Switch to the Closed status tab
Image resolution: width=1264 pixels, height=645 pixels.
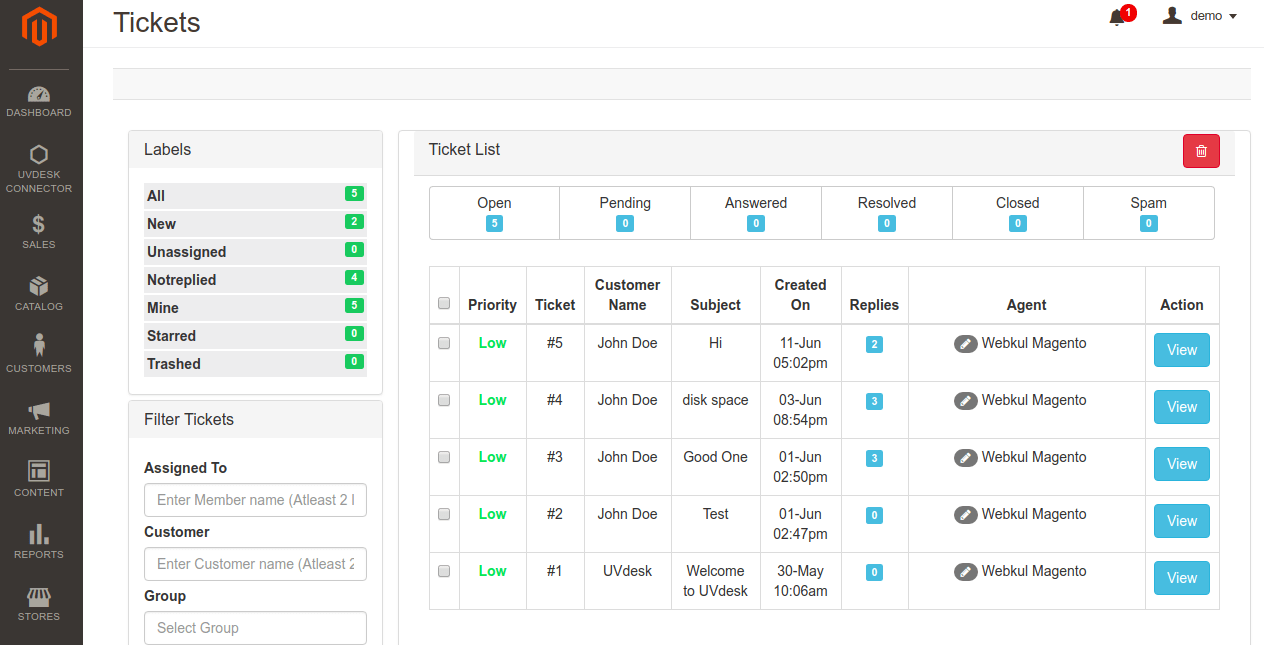click(x=1018, y=213)
